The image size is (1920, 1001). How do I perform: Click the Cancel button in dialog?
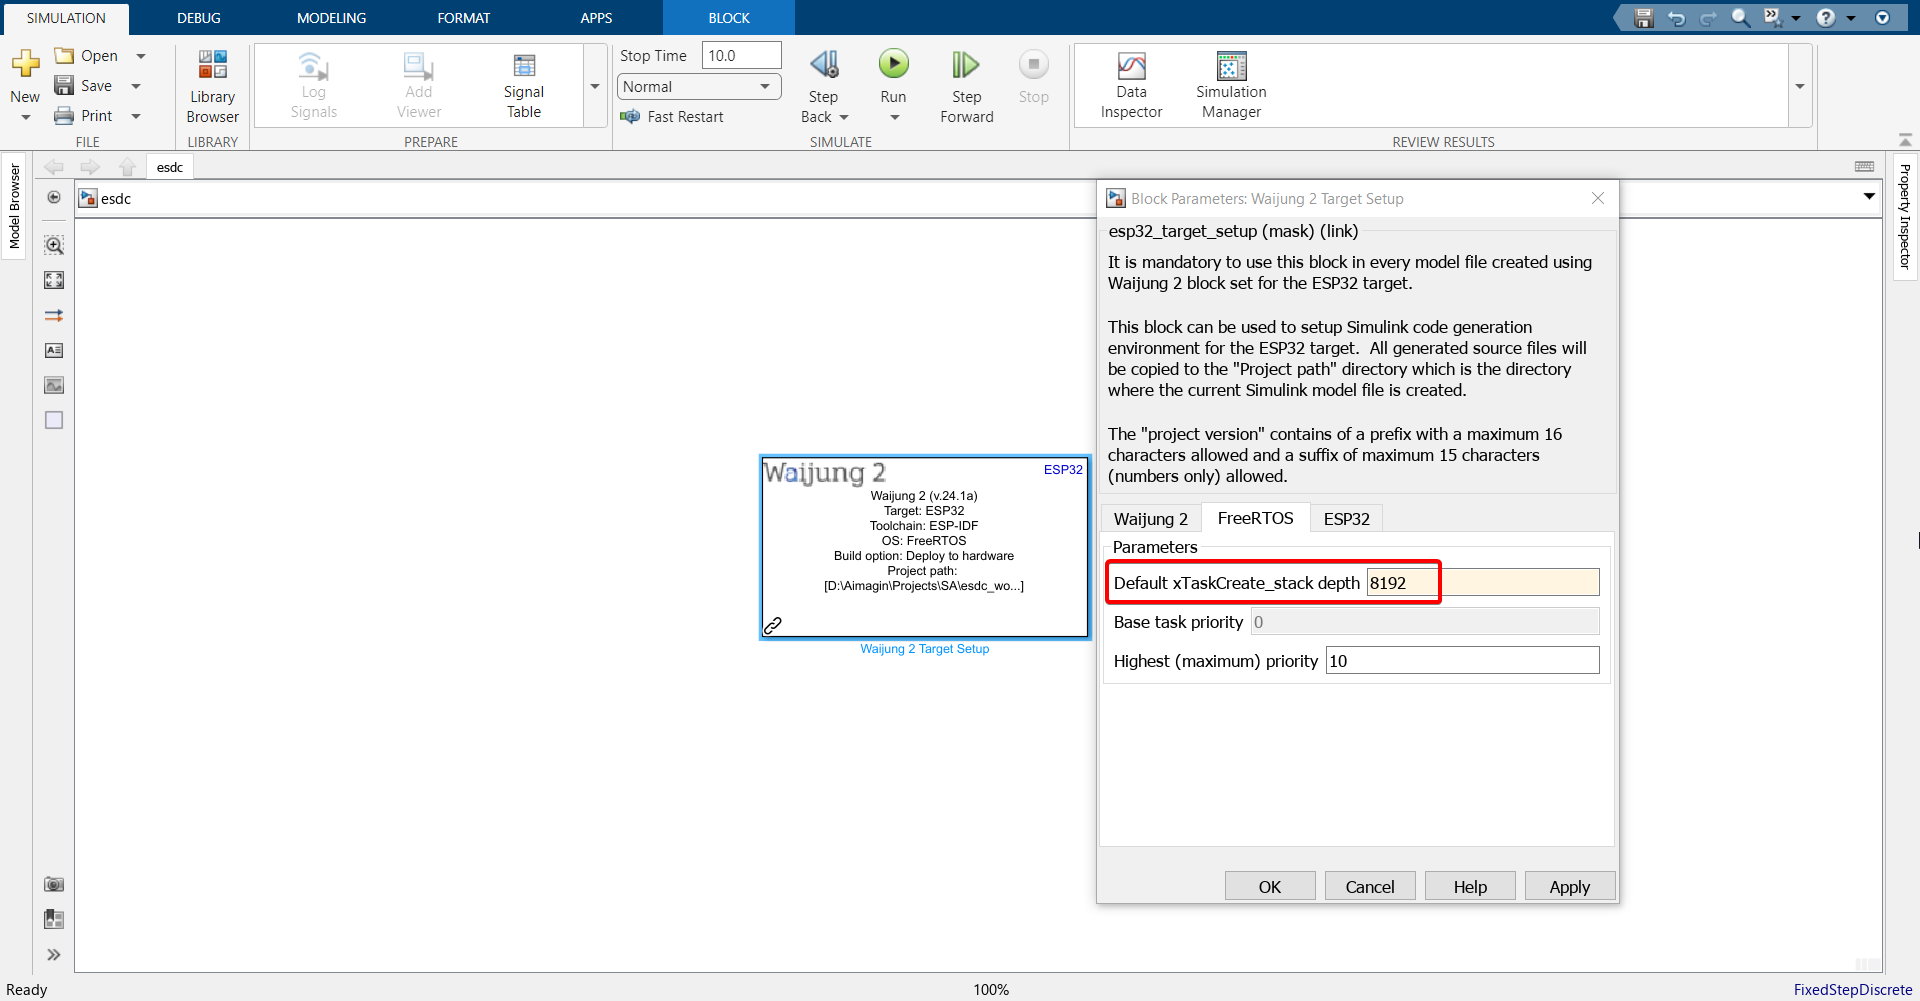(1369, 887)
